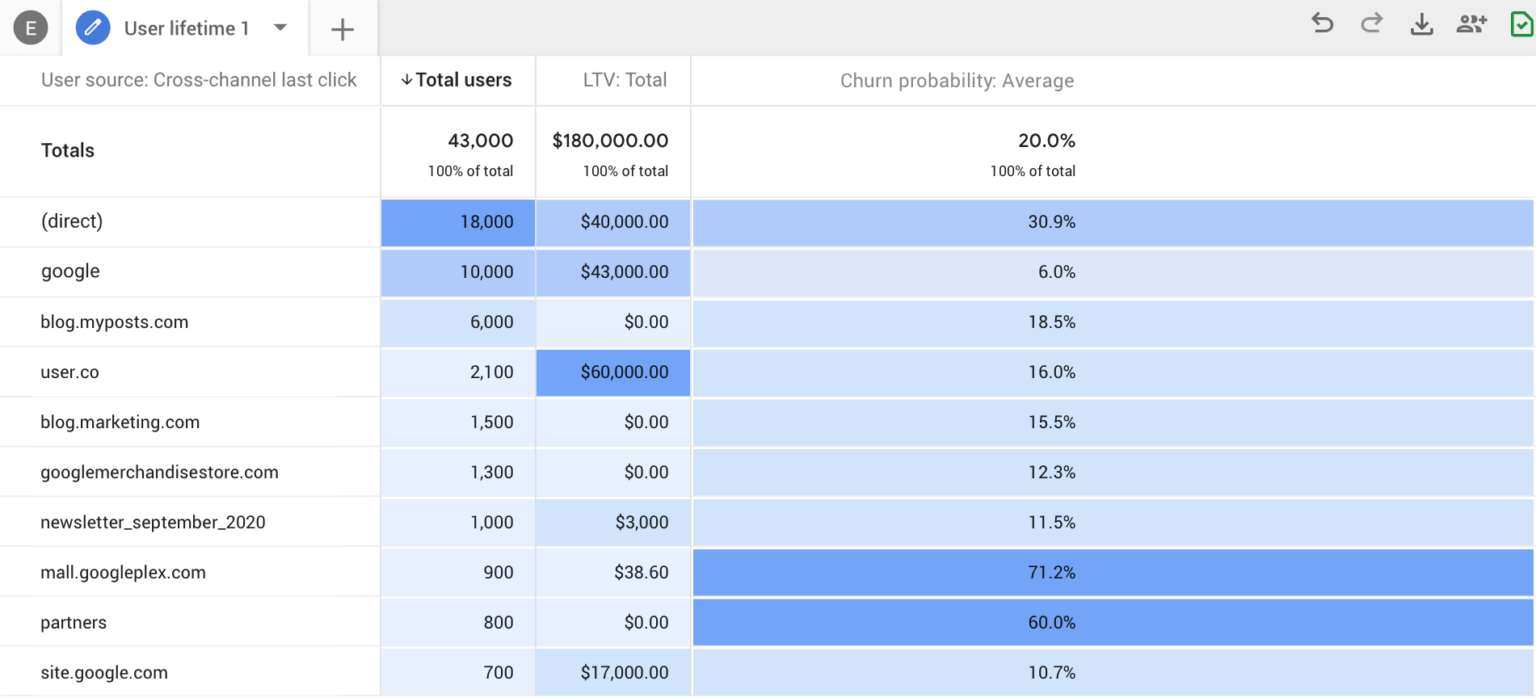1536x698 pixels.
Task: Open the User lifetime 1 tab dropdown arrow
Action: 281,27
